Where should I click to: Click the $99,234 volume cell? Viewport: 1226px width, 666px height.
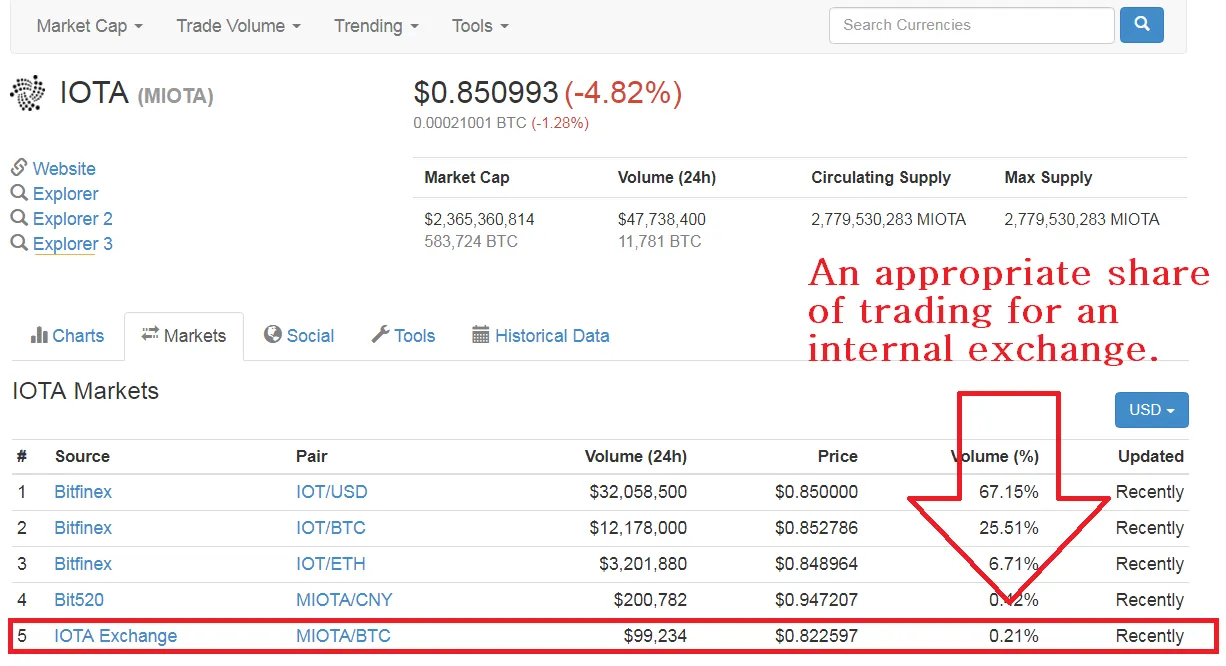pyautogui.click(x=655, y=636)
